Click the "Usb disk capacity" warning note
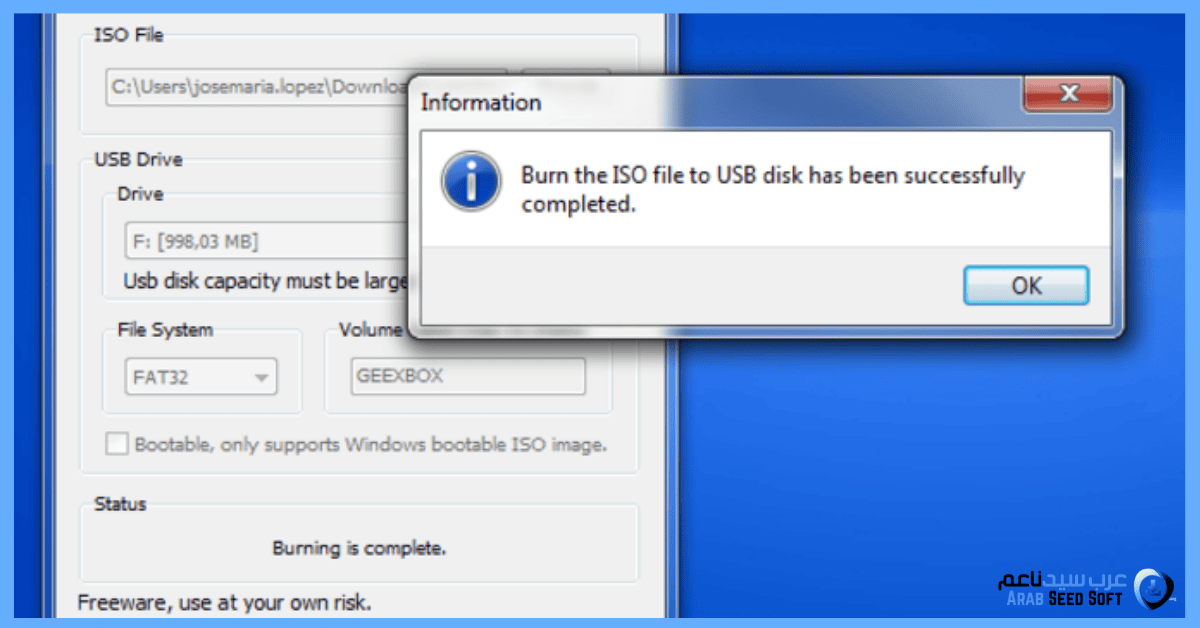The width and height of the screenshot is (1200, 628). click(266, 281)
